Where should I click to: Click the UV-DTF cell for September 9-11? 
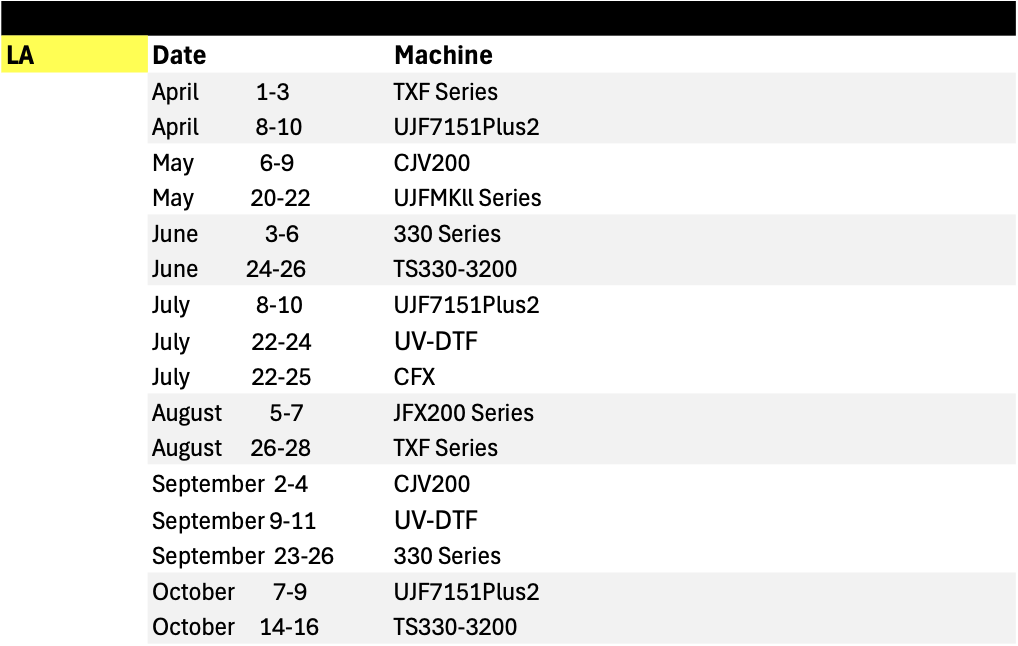(436, 520)
